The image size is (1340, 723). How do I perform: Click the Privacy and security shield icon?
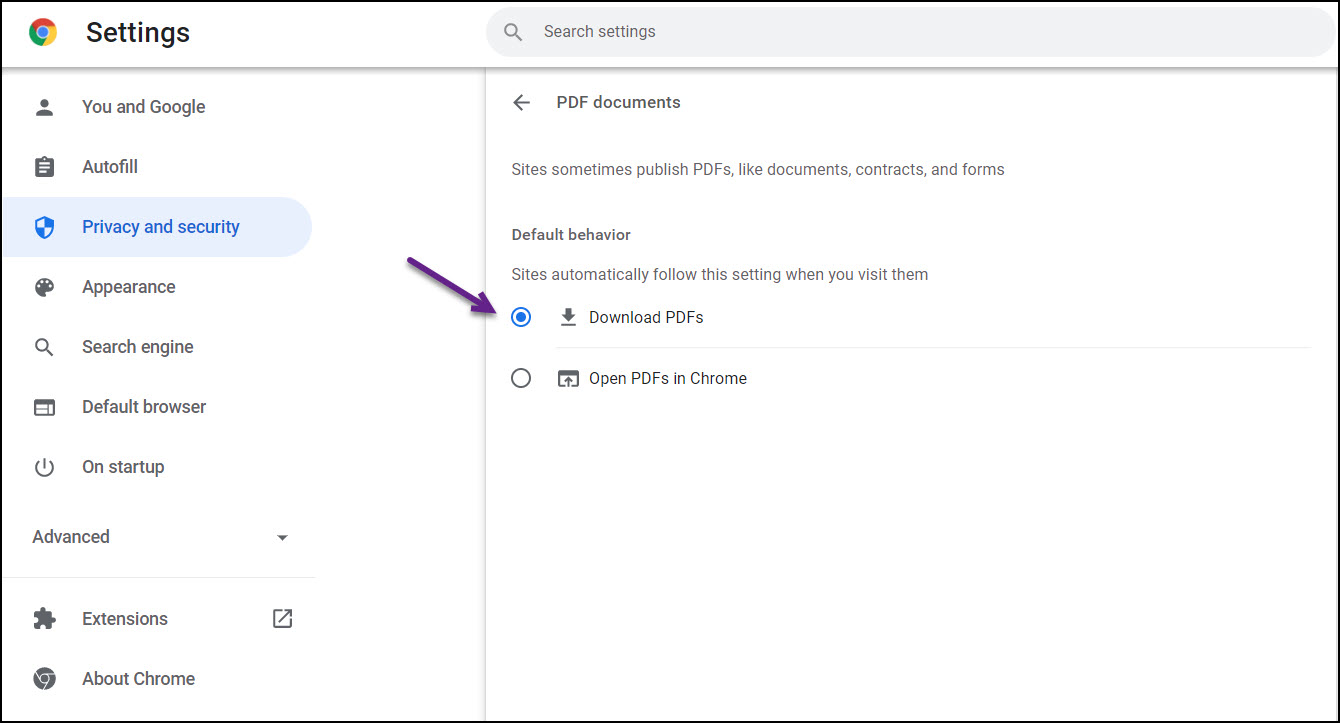44,227
